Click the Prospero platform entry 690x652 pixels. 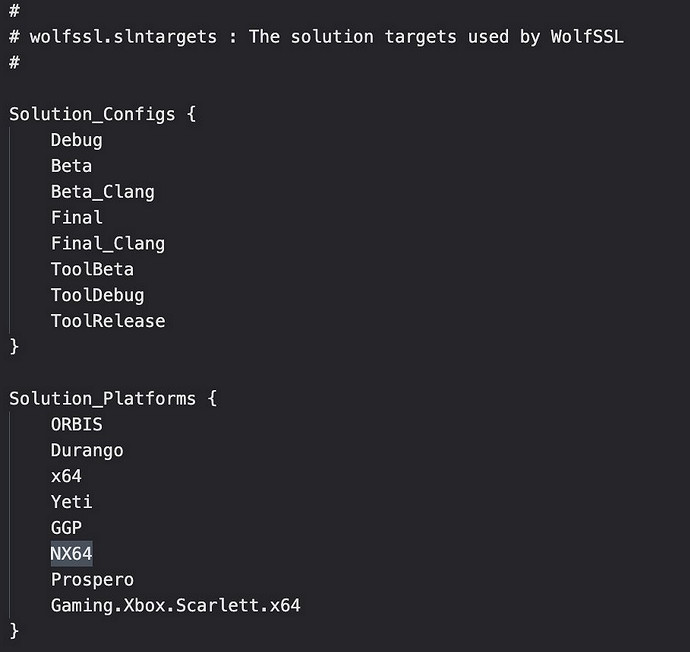92,580
